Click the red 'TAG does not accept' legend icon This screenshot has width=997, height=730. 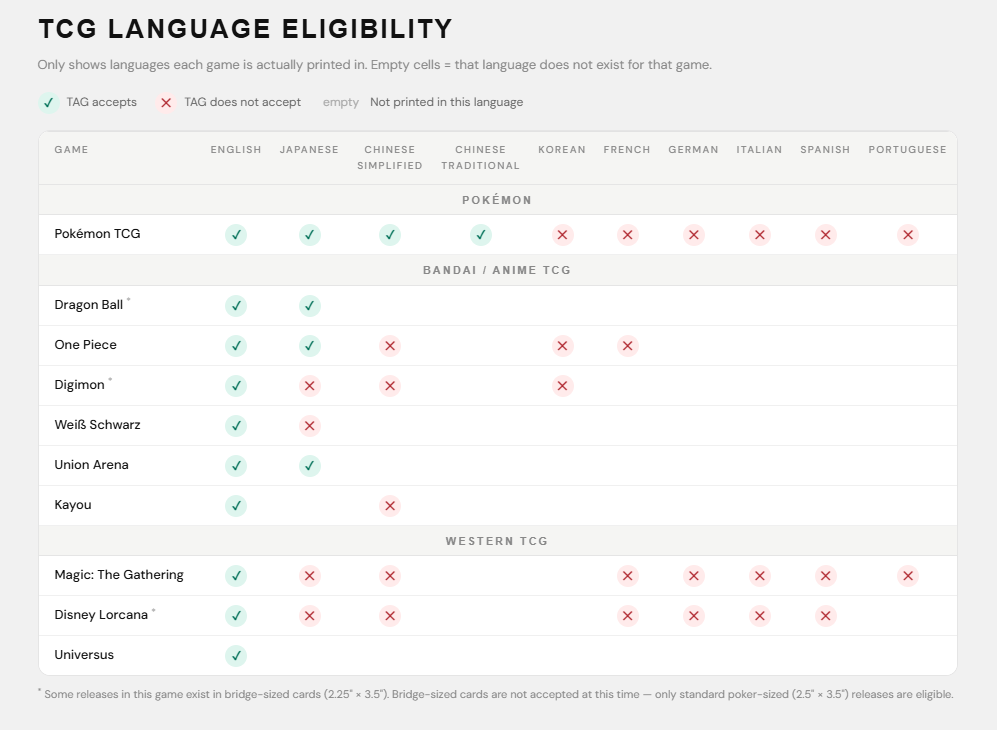[x=166, y=103]
